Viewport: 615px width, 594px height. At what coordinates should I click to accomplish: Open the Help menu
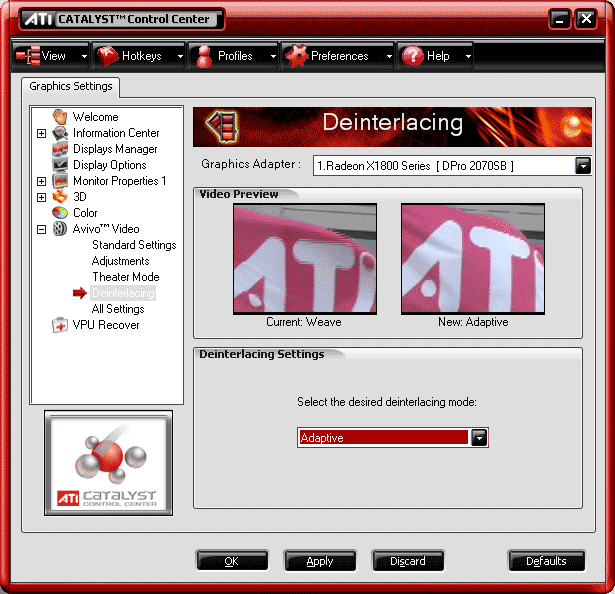(x=436, y=56)
